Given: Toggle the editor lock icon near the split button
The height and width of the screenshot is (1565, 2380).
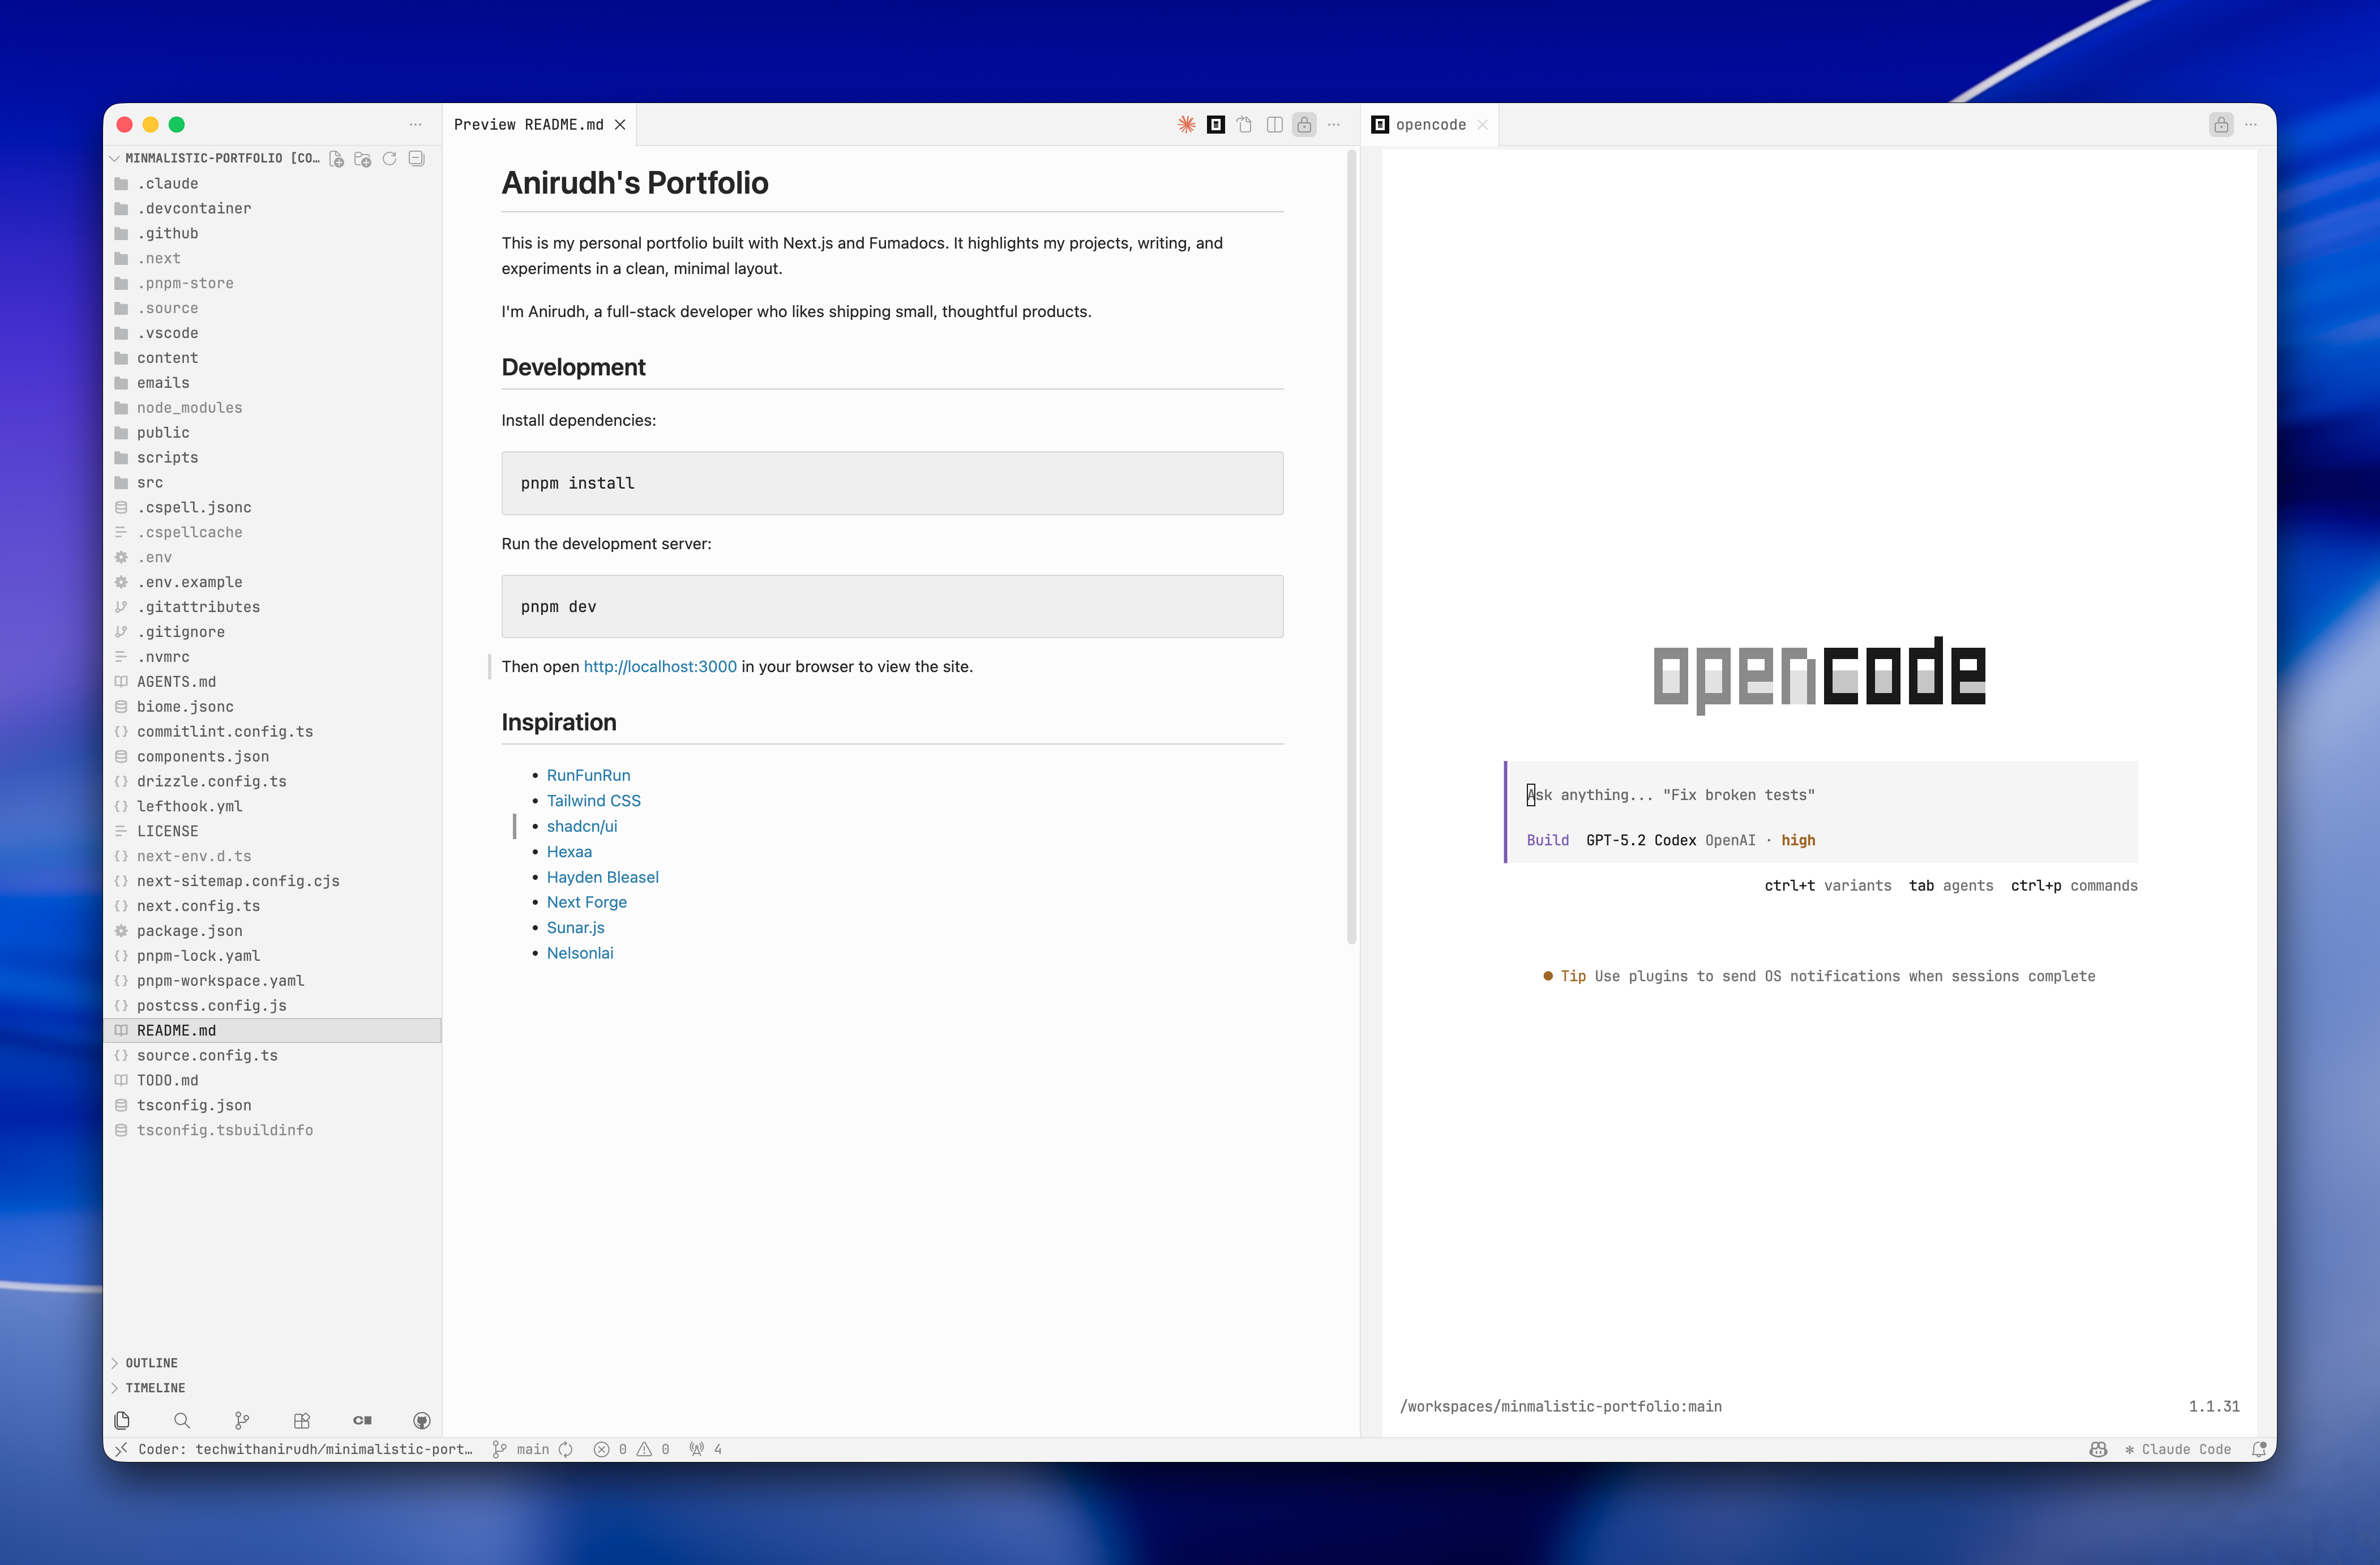Looking at the screenshot, I should [1304, 124].
